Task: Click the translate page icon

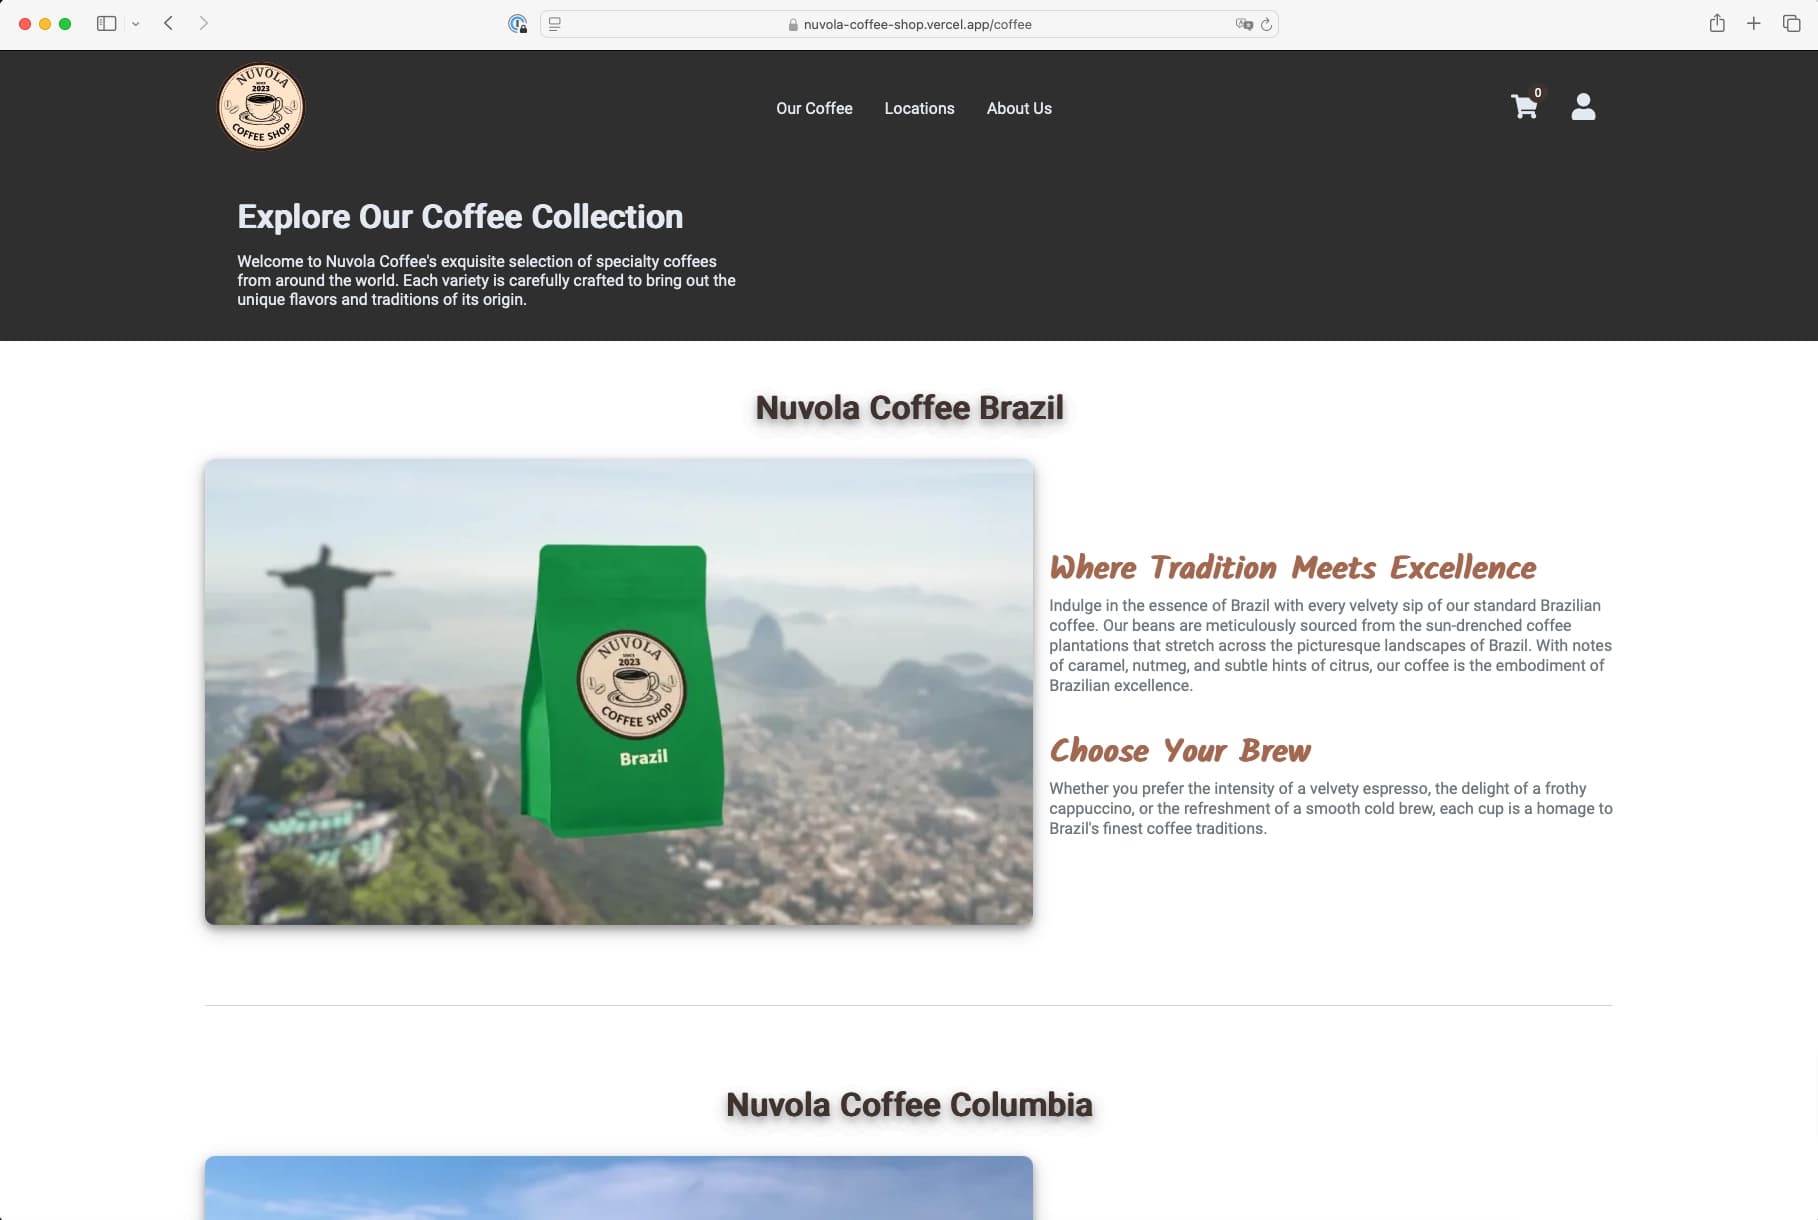Action: click(x=1244, y=24)
